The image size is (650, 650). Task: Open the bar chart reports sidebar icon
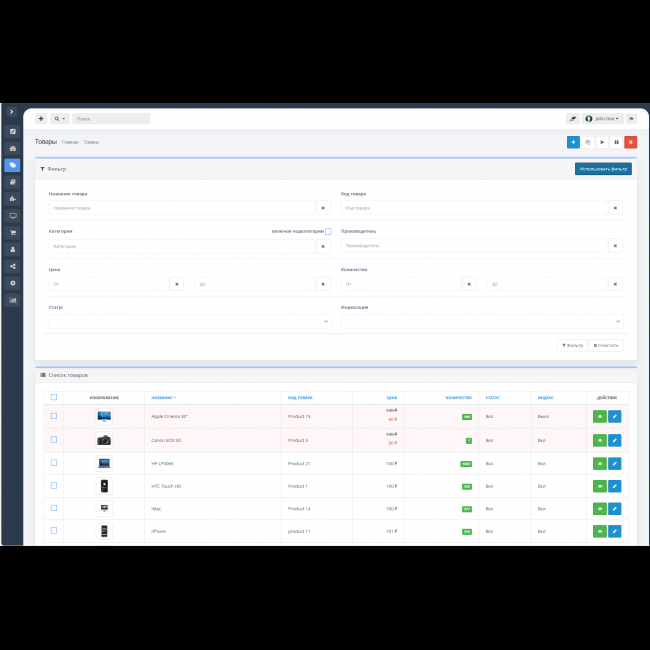[13, 300]
